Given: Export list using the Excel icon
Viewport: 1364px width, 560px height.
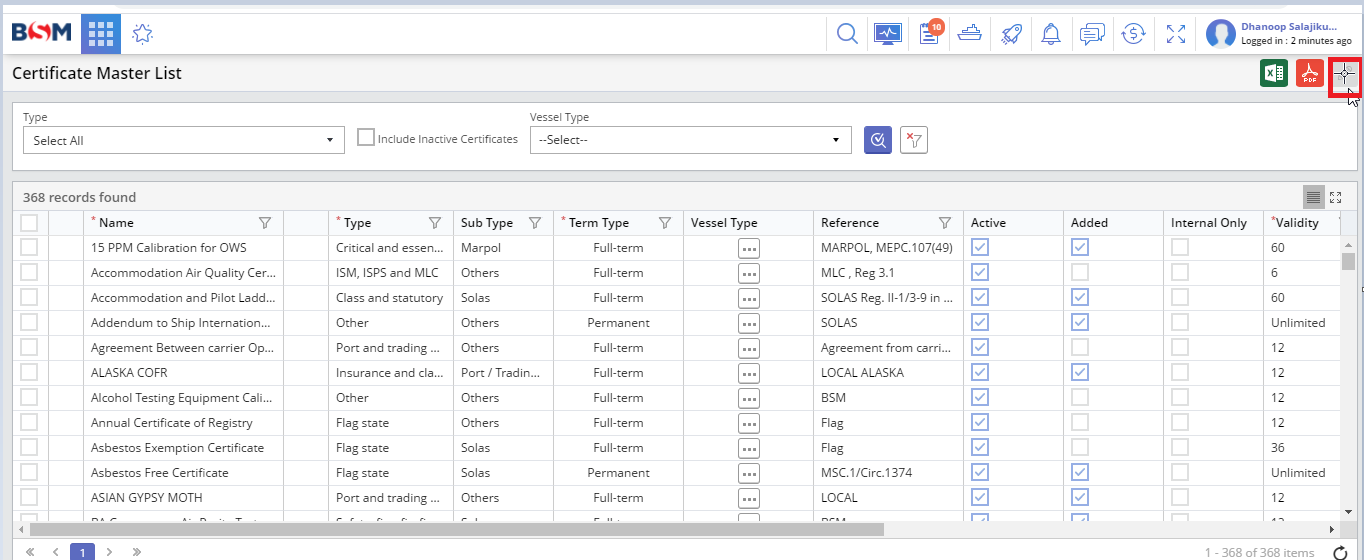Looking at the screenshot, I should click(x=1273, y=74).
